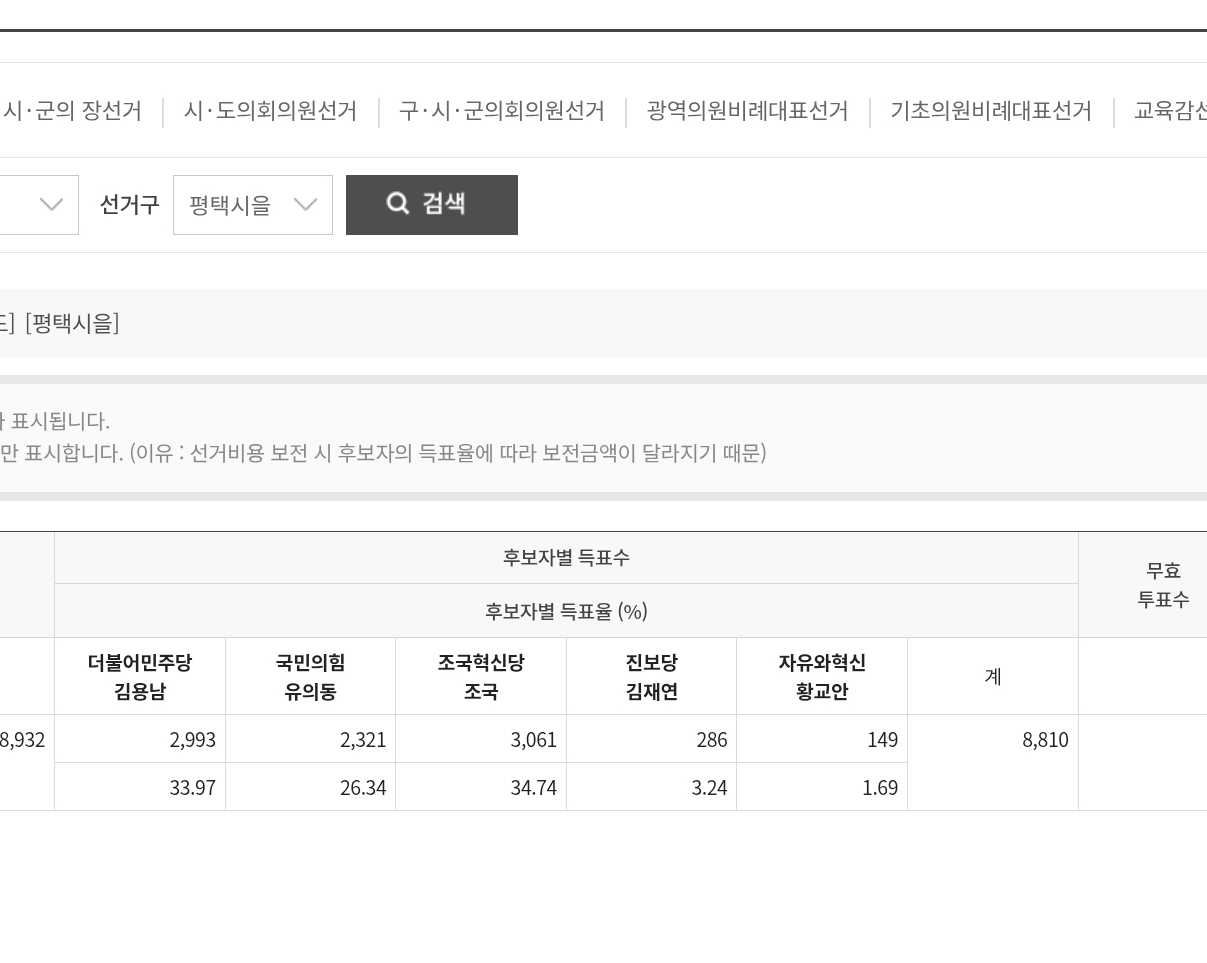Click the 자유와혁신 황교안 column header
The image size is (1207, 963).
(x=822, y=677)
